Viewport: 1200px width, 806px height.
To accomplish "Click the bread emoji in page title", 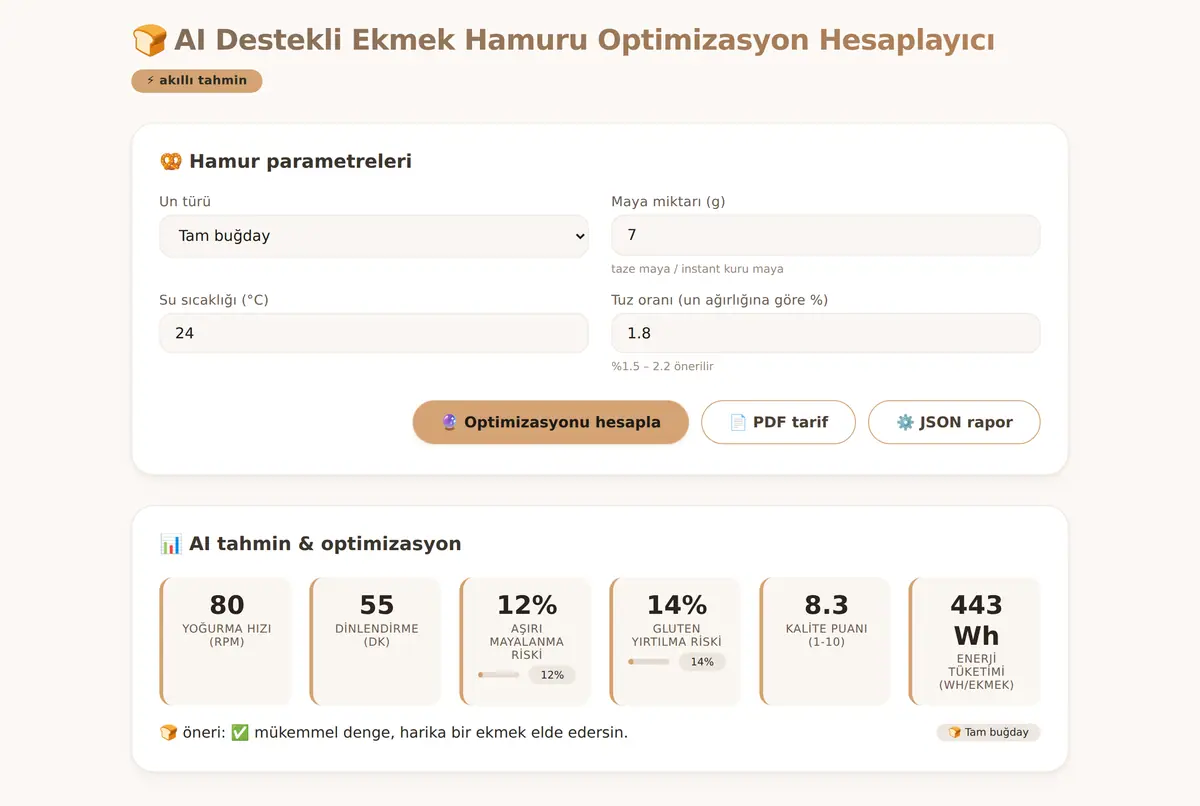I will tap(150, 41).
